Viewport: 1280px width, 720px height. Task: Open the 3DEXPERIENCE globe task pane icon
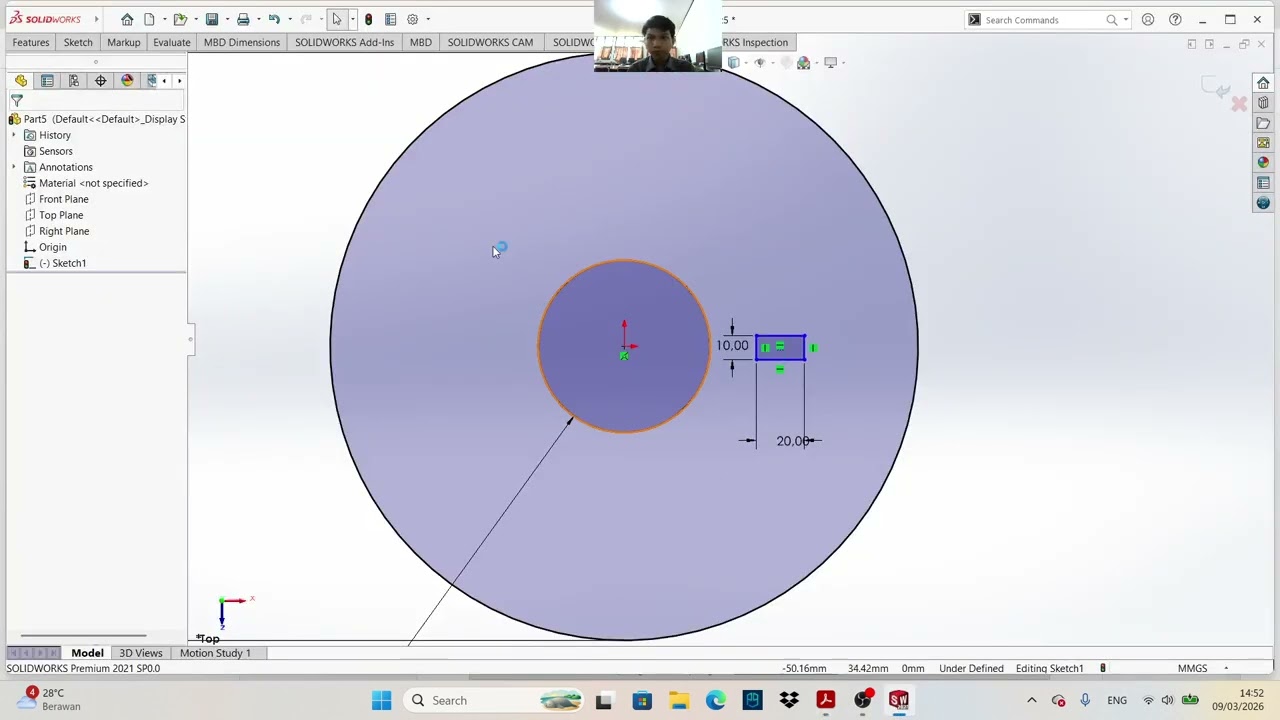tap(1263, 203)
